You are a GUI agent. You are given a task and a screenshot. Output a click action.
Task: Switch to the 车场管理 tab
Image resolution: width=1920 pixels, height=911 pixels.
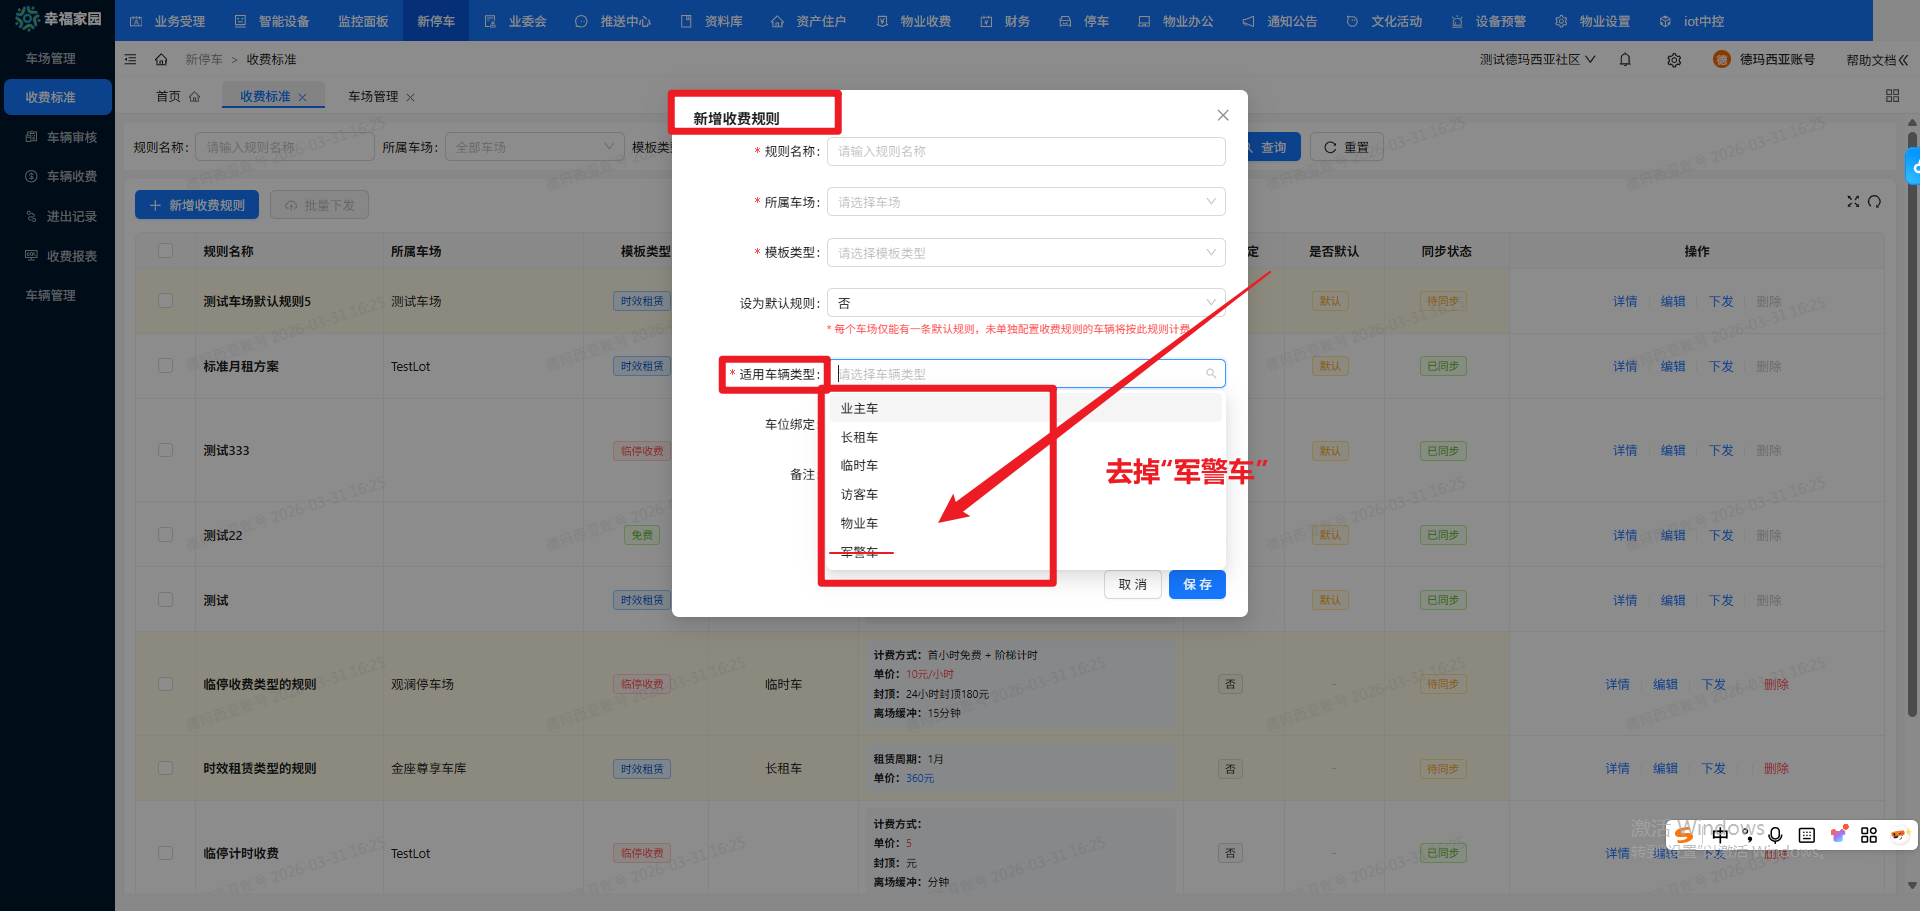tap(373, 97)
